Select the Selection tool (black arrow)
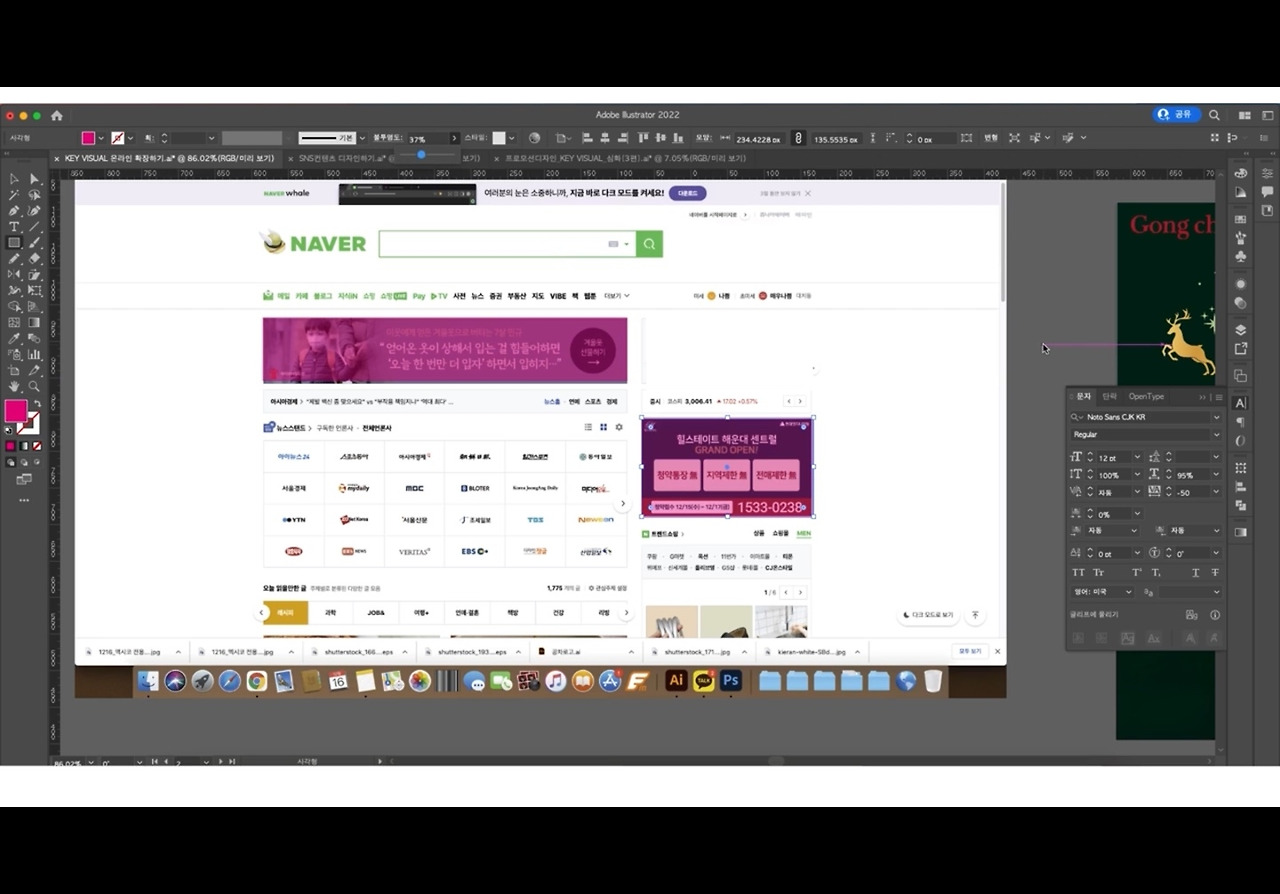Image resolution: width=1280 pixels, height=894 pixels. [x=14, y=179]
